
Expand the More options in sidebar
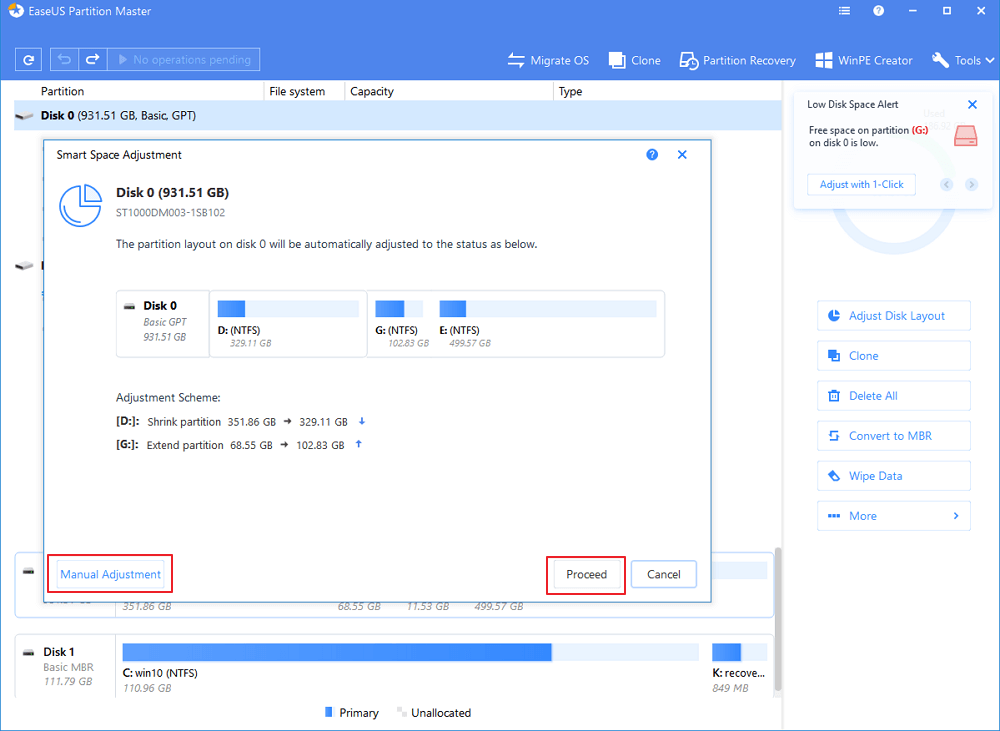[893, 516]
